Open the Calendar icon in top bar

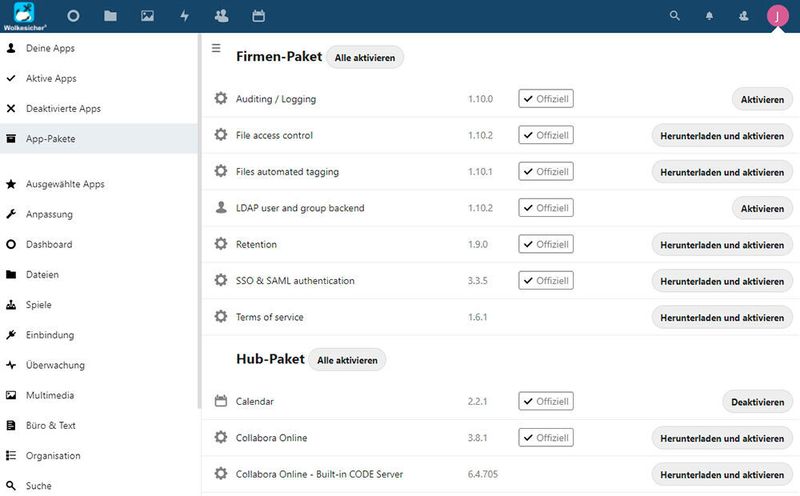click(259, 16)
